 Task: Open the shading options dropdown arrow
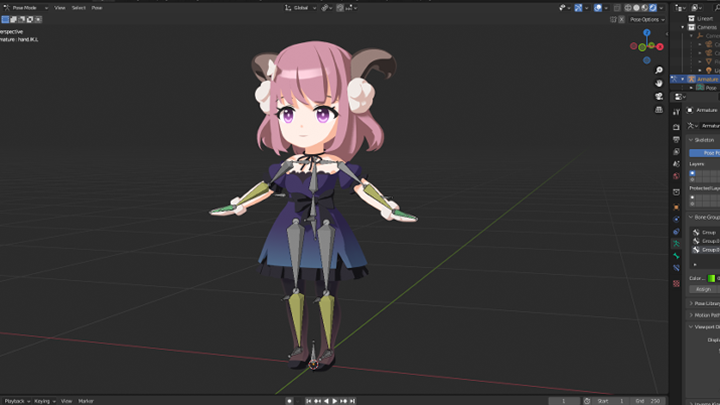click(661, 8)
